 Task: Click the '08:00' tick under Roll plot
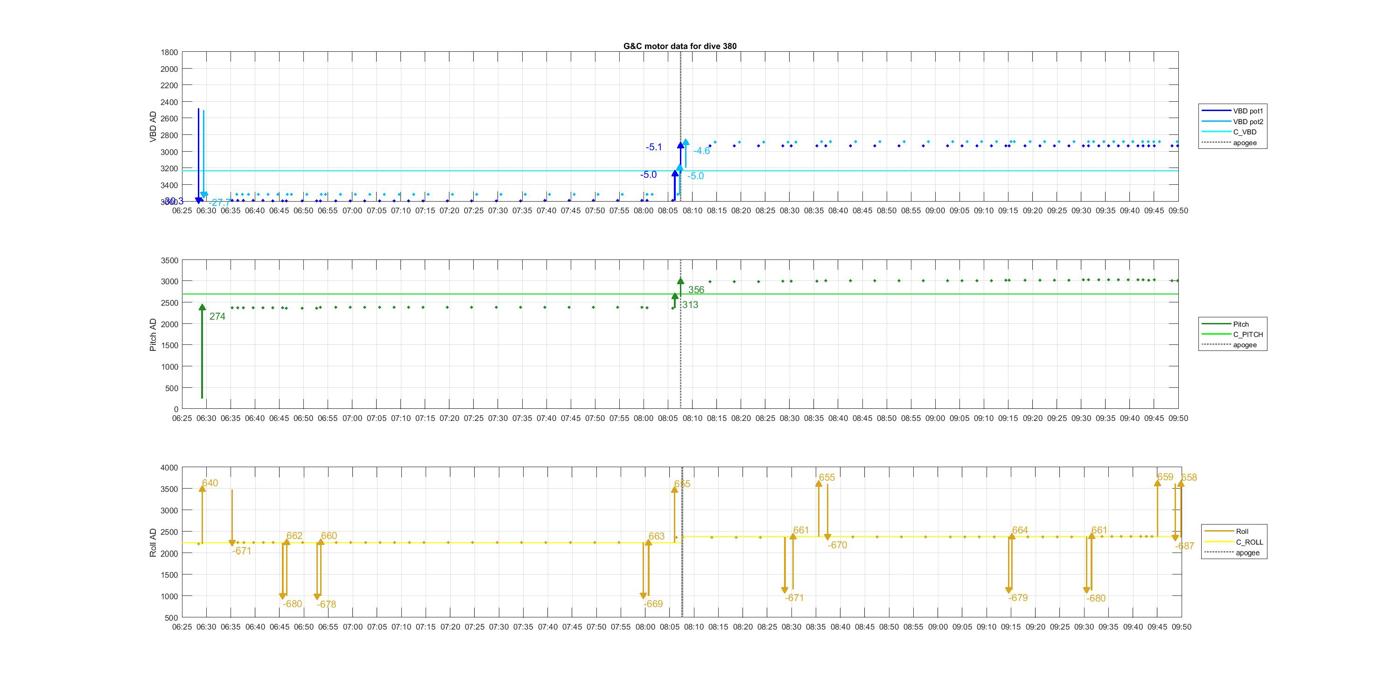(x=645, y=627)
